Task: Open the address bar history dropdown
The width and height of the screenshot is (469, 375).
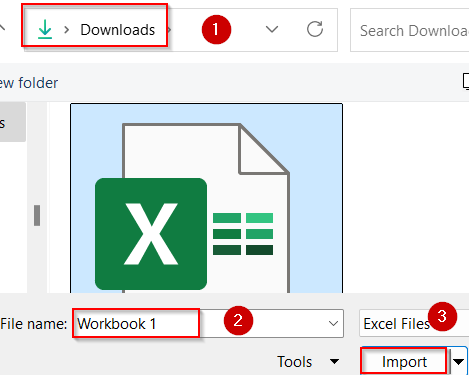Action: (272, 30)
